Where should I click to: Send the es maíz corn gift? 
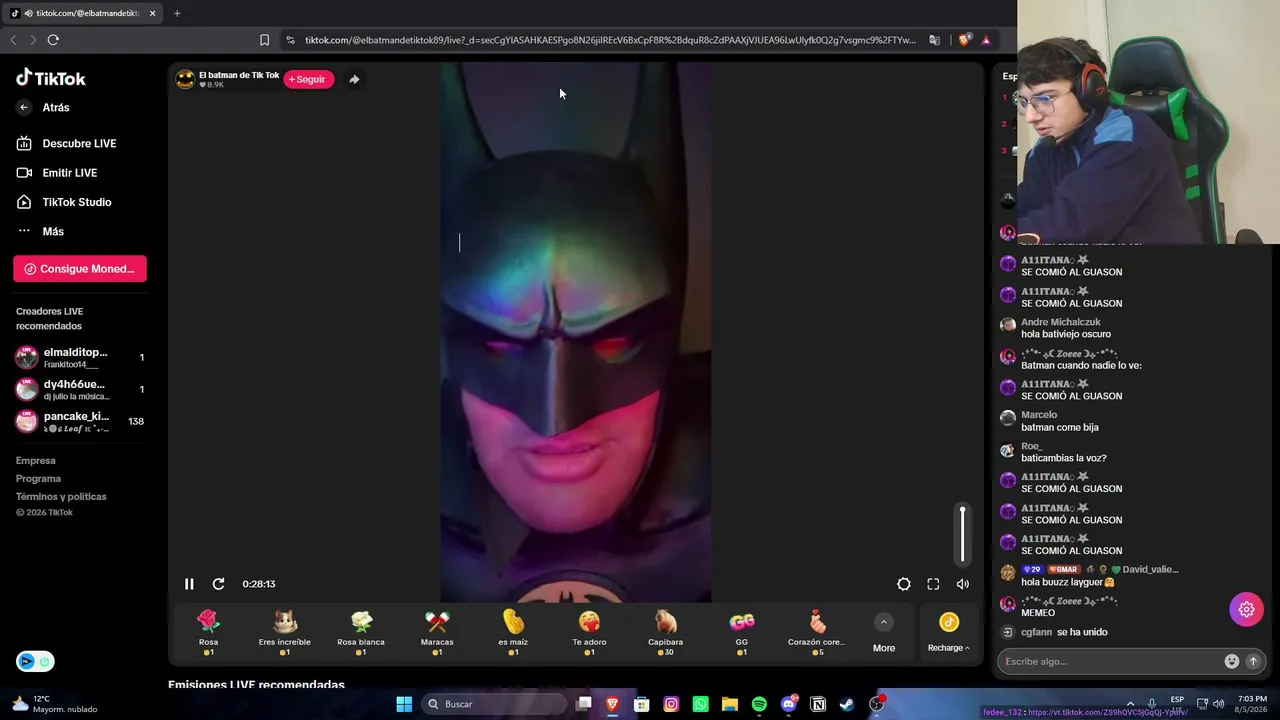(513, 633)
